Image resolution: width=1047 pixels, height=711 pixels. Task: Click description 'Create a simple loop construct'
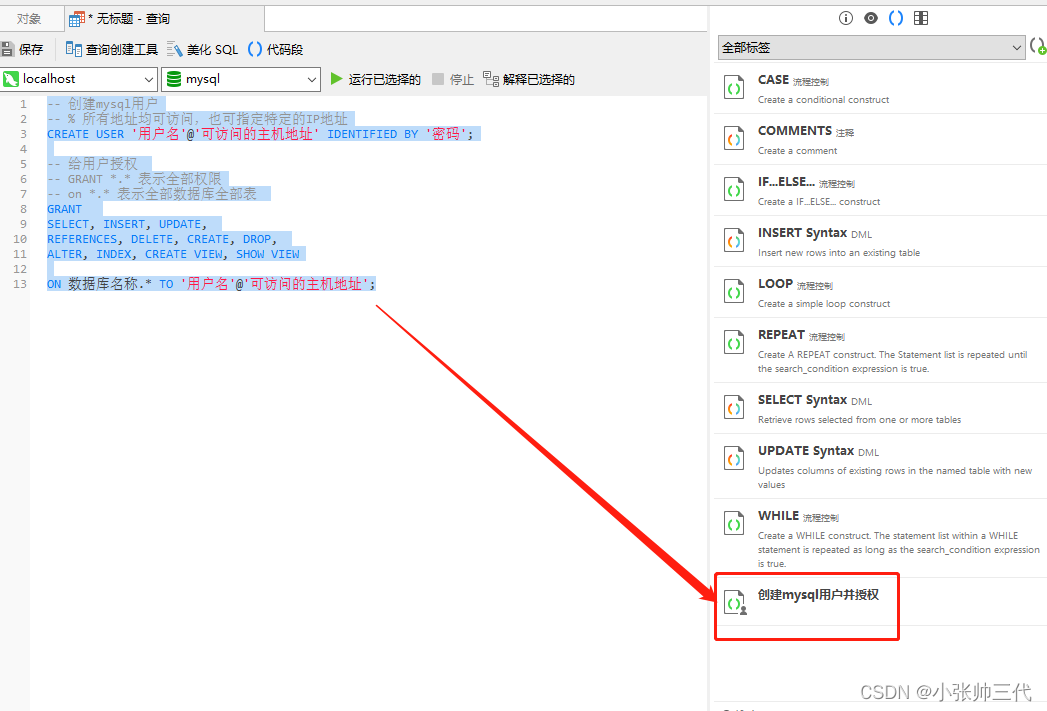coord(824,304)
